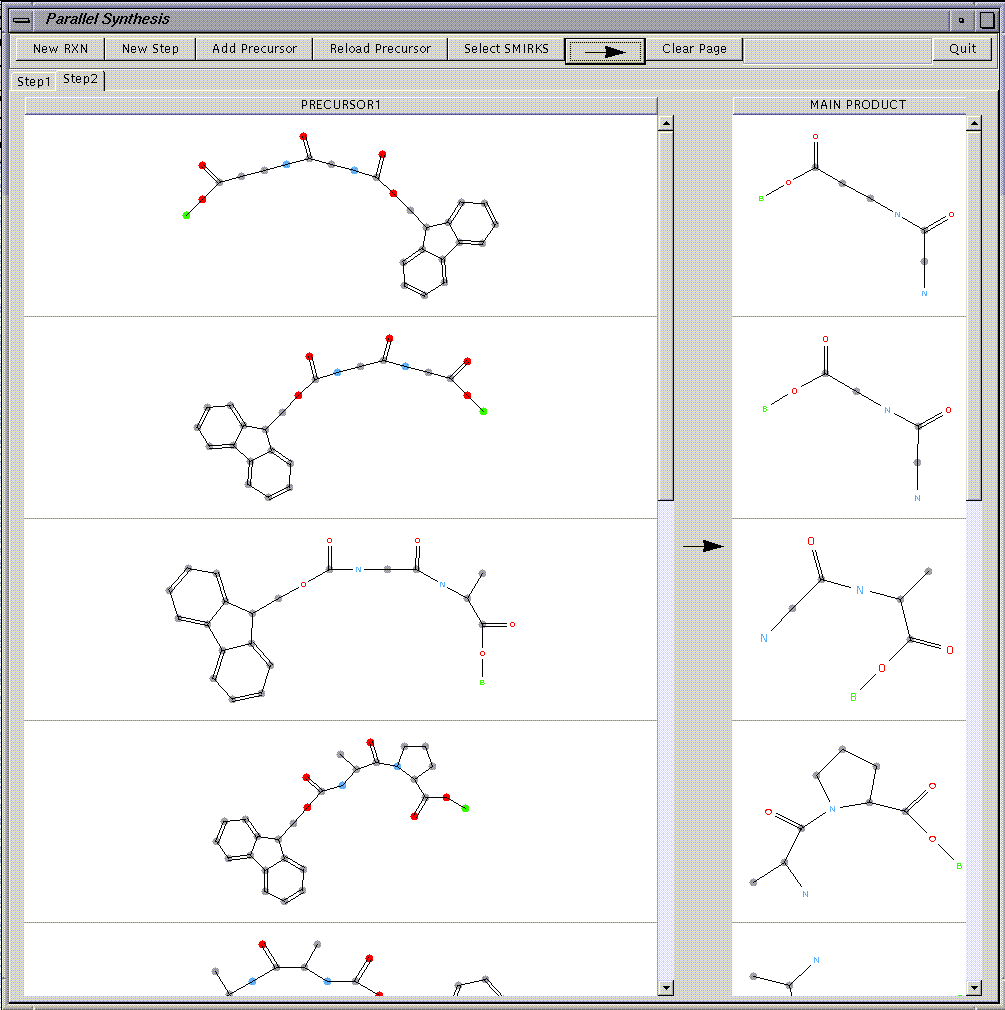Screen dimensions: 1005x1010
Task: Click the precursor list scrollbar thumb
Action: [x=665, y=315]
